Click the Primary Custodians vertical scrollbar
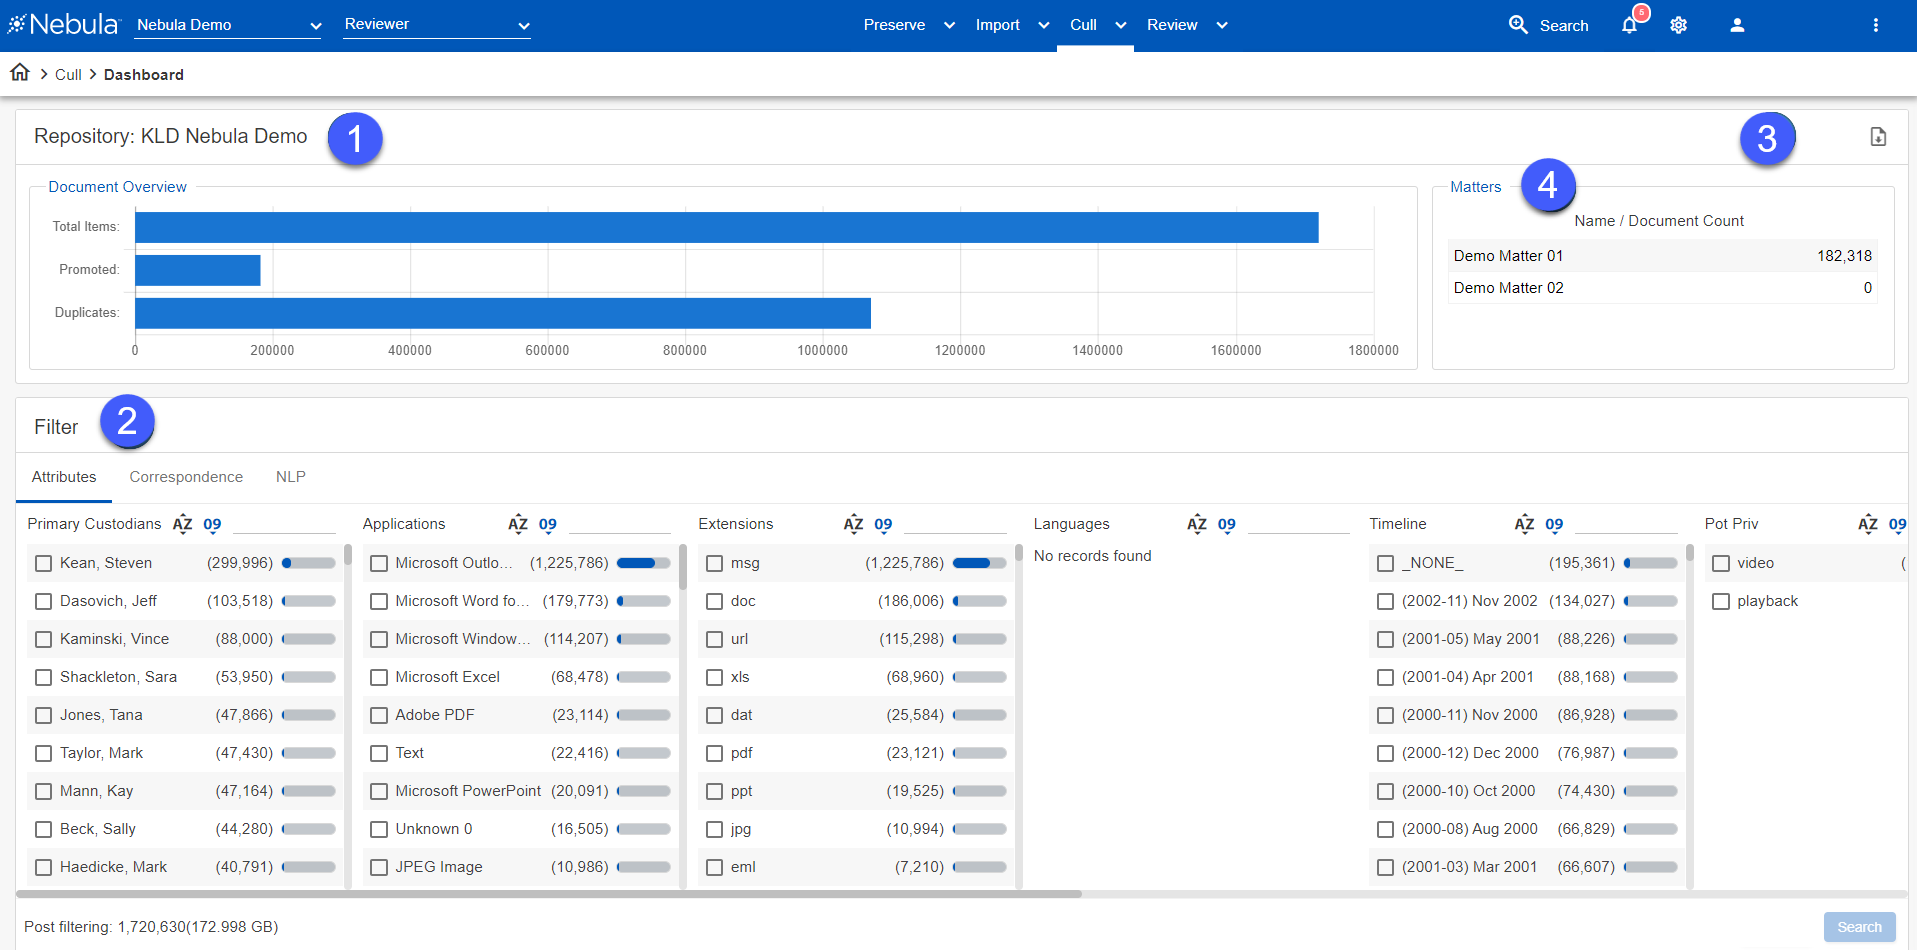The image size is (1917, 950). coord(348,556)
